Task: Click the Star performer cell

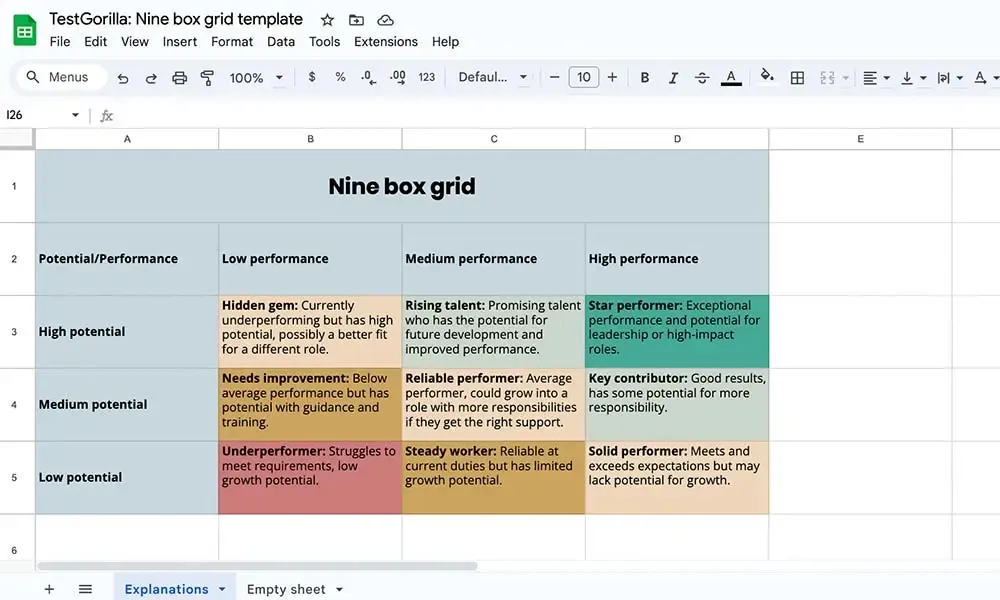Action: coord(677,332)
